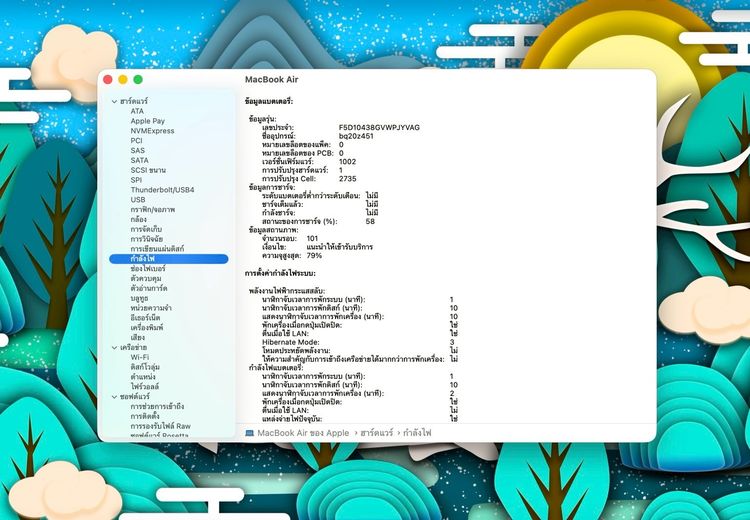Open การเขียนแผ่นดิสก์ in the sidebar
750x520 pixels.
pos(157,249)
